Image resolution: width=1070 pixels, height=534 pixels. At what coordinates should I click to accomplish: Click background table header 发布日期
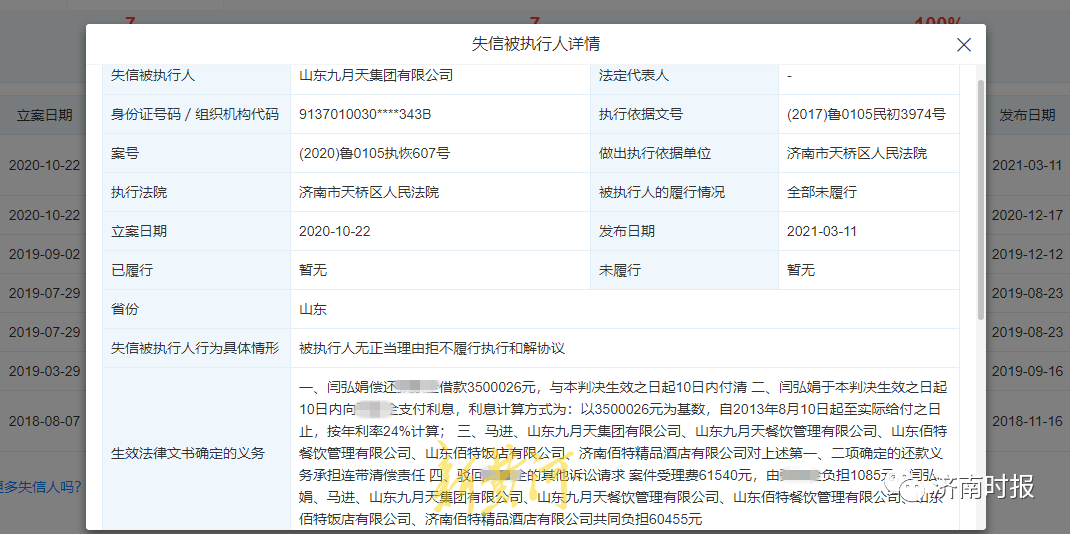[1027, 115]
